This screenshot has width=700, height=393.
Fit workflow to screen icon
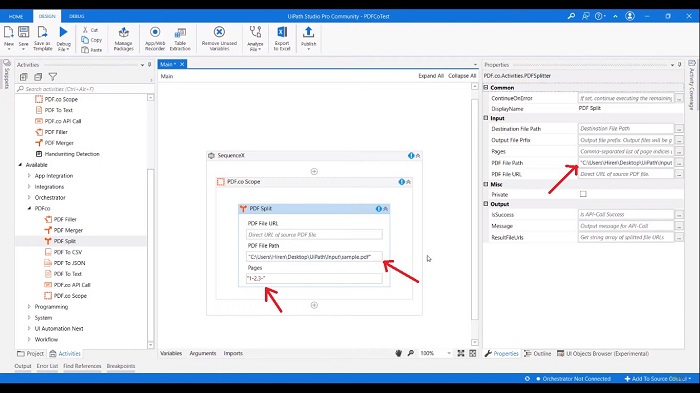click(x=461, y=353)
